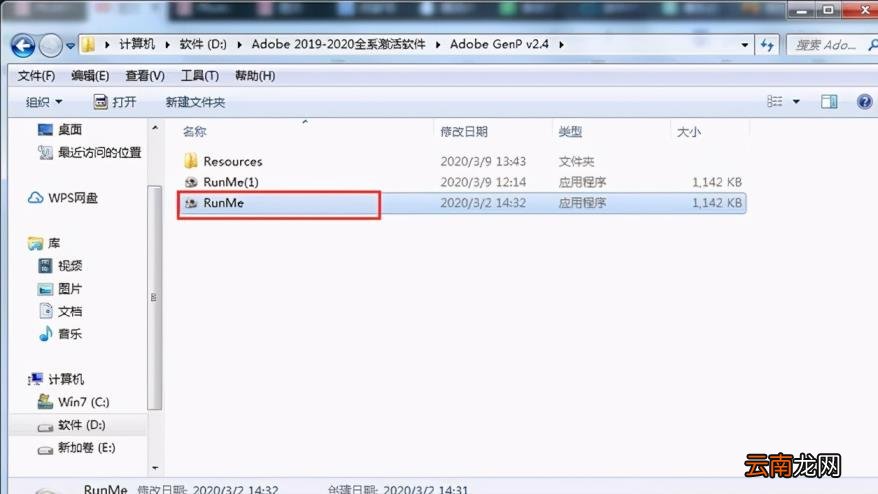Open the 查看(V) menu

point(144,76)
